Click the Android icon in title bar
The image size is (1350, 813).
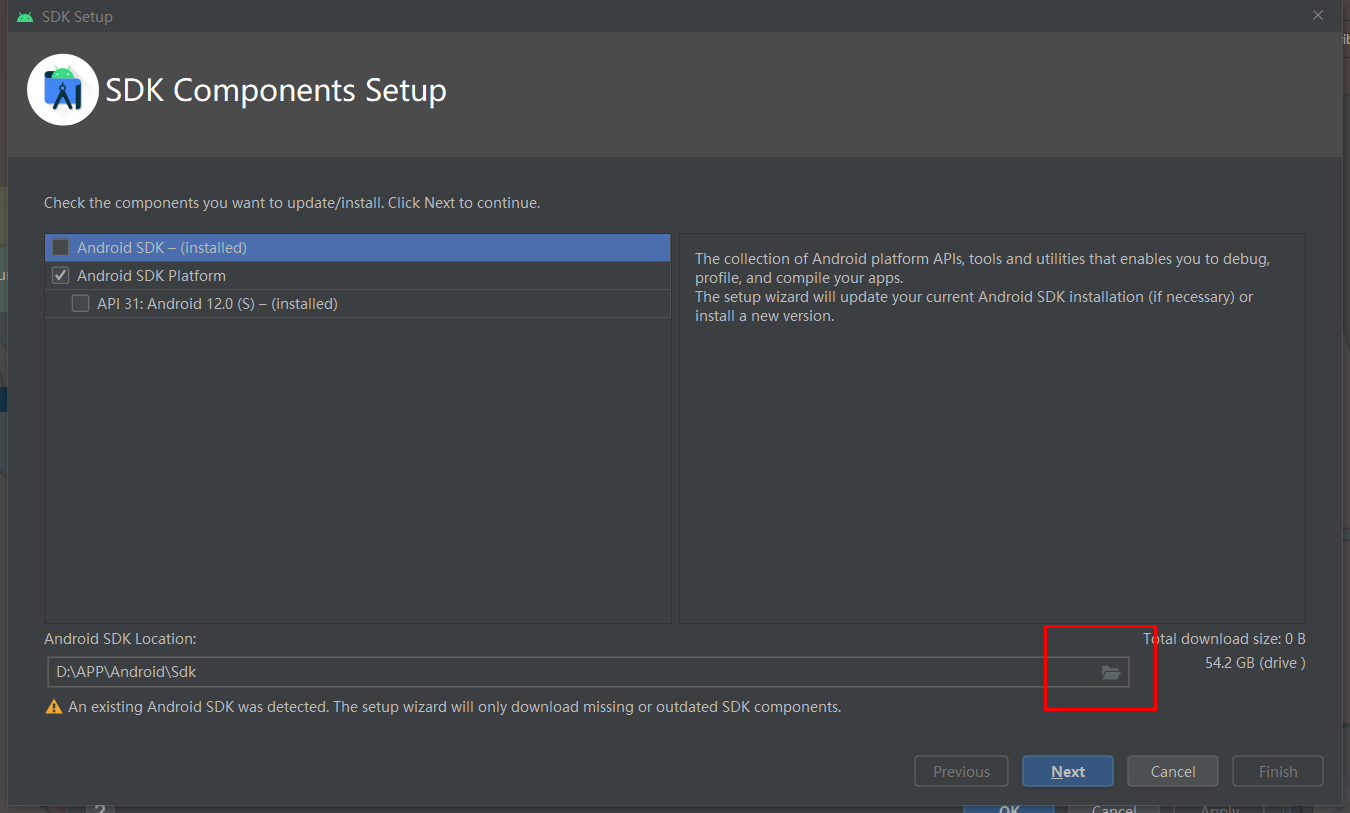pyautogui.click(x=25, y=16)
